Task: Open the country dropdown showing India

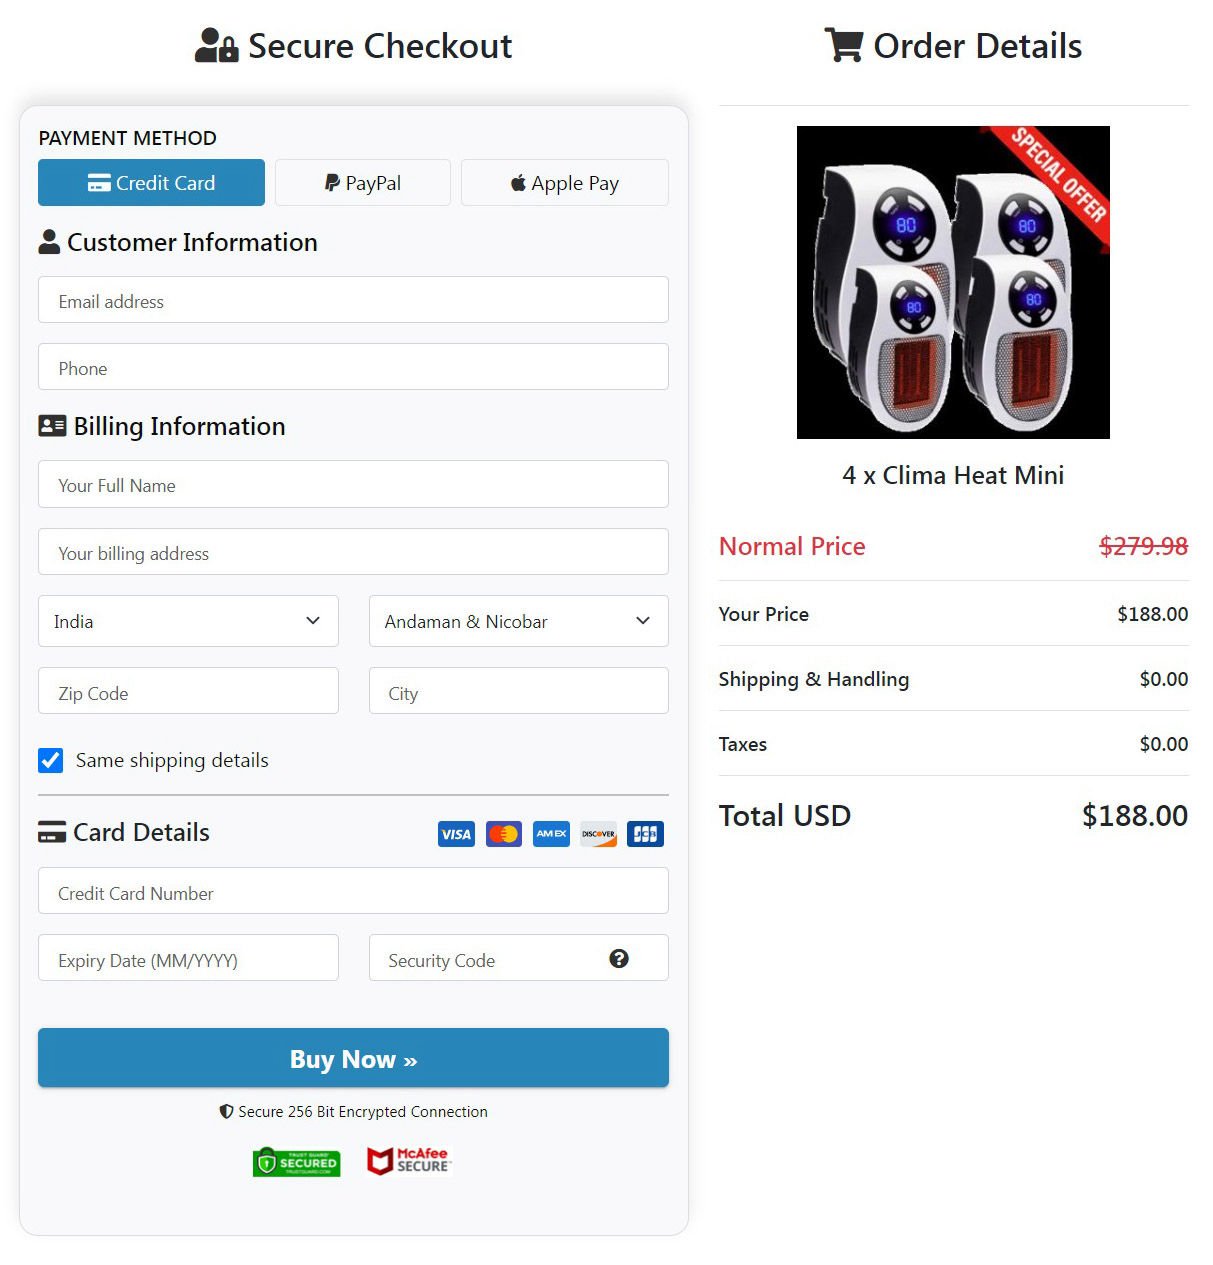Action: click(187, 621)
